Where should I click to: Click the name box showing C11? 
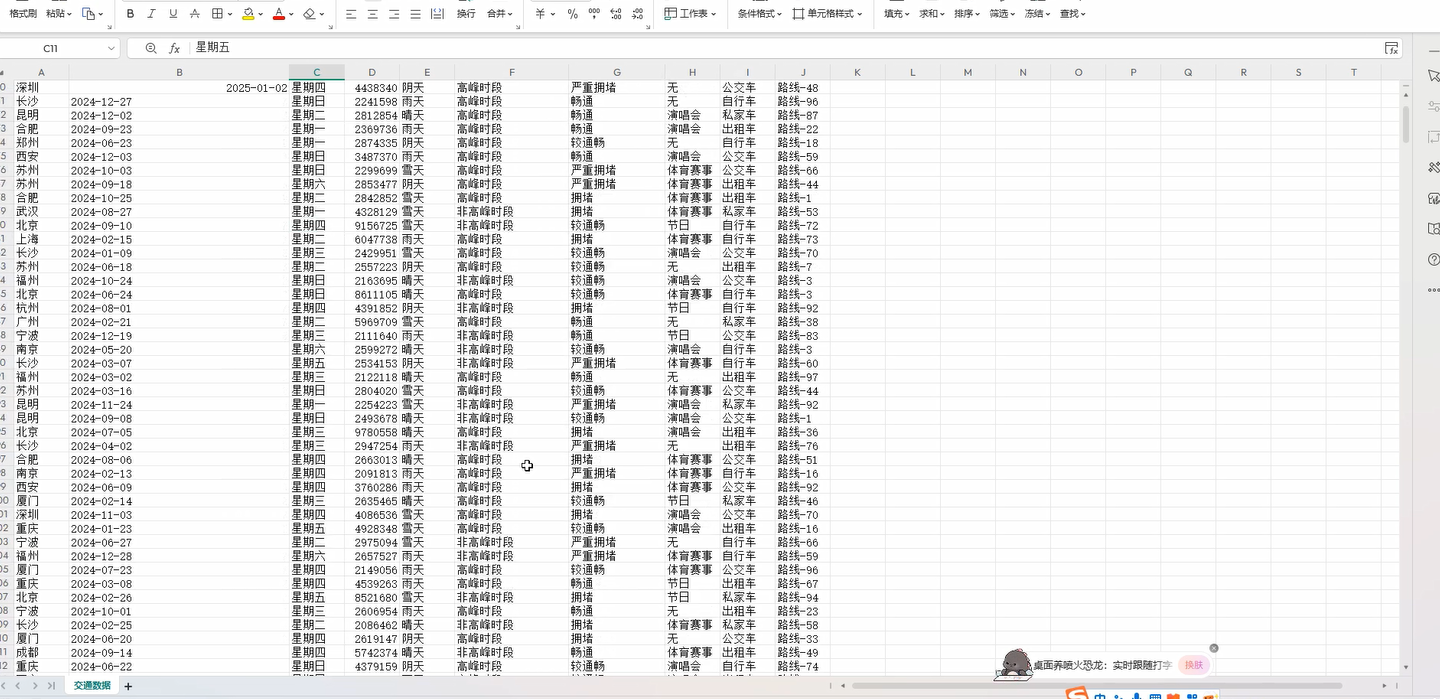pos(50,48)
